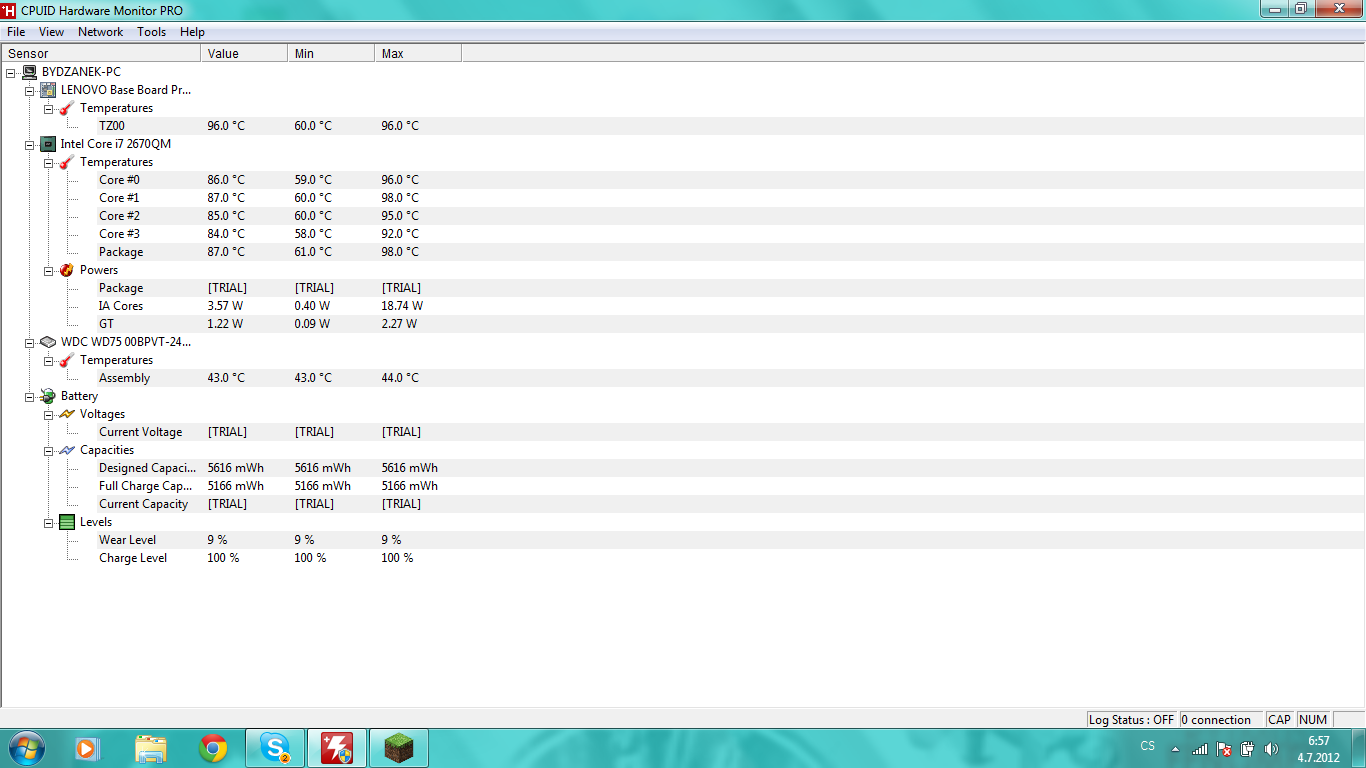The image size is (1366, 768).
Task: Click the Intel Core i7 2670QM chip icon
Action: pos(48,144)
